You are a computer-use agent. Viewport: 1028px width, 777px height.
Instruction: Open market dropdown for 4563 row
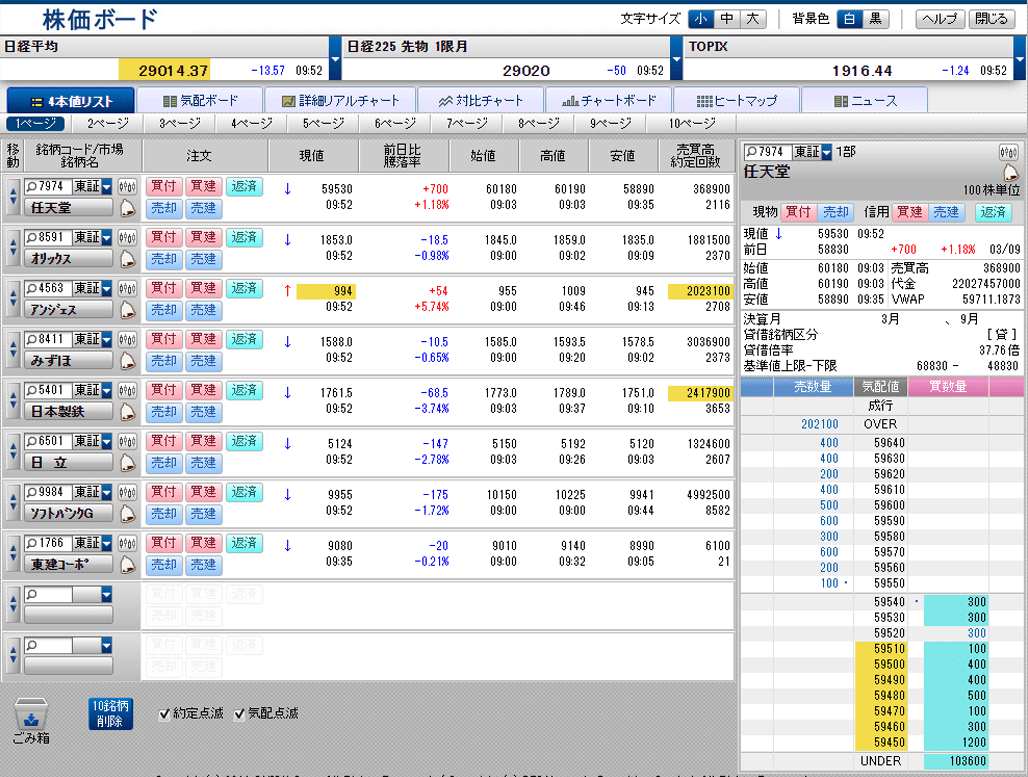[106, 289]
